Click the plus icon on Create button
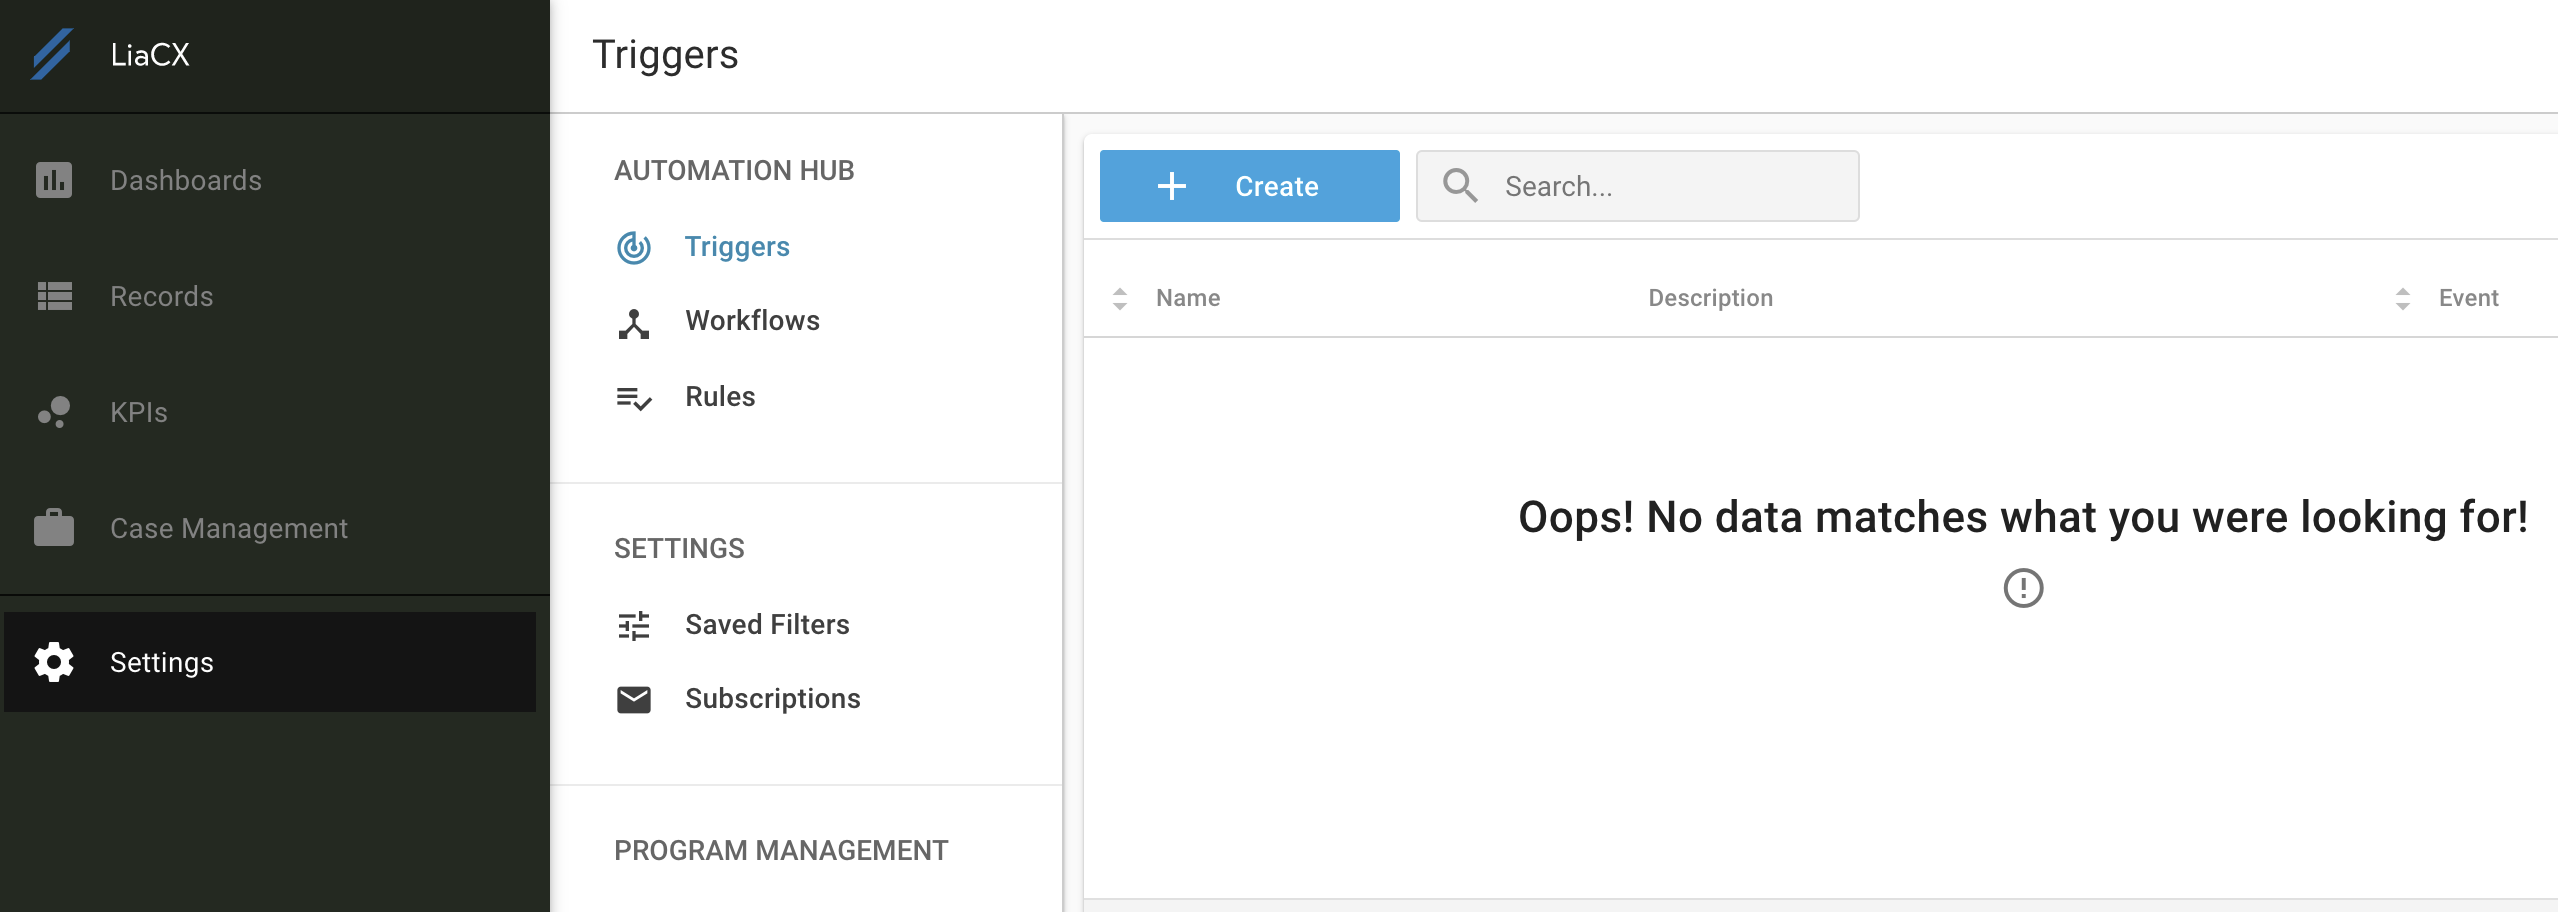This screenshot has width=2558, height=912. click(x=1172, y=186)
